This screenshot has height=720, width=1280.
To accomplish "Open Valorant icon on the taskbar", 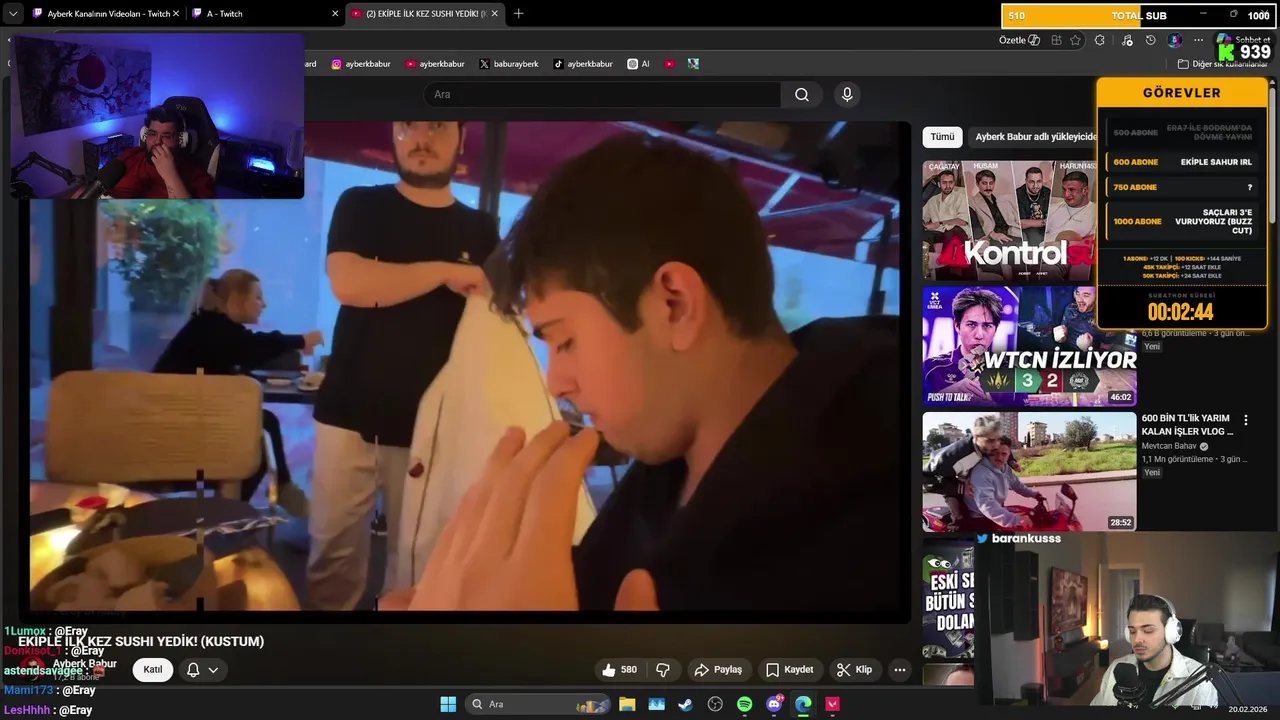I will 832,704.
